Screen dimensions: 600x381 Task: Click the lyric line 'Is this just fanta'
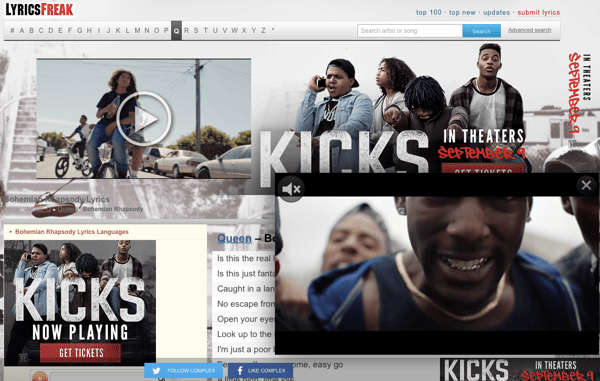(x=246, y=274)
